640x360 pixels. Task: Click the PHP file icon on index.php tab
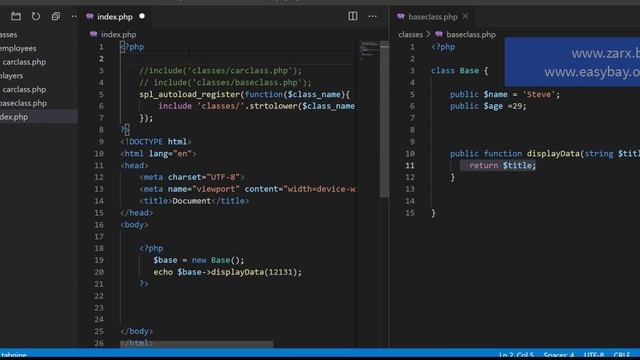(90, 16)
